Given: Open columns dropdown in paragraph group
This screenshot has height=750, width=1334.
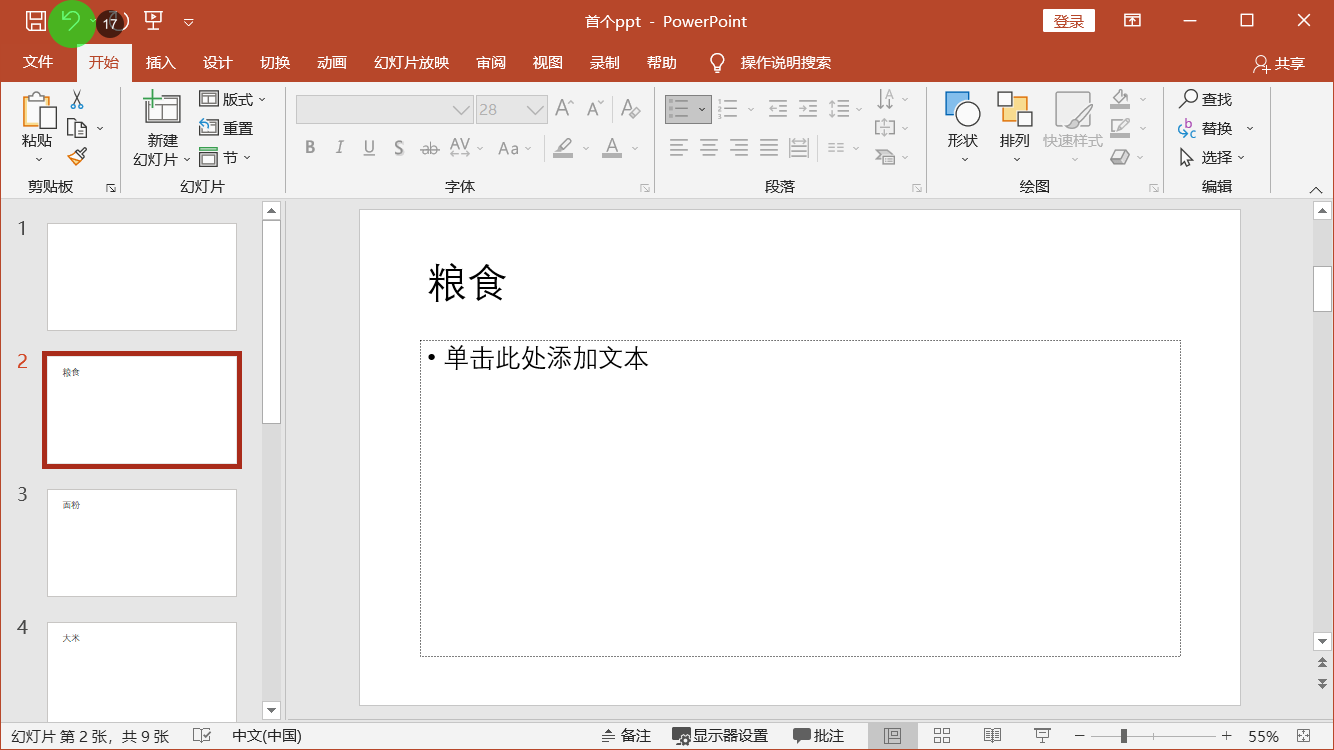Looking at the screenshot, I should tap(843, 148).
